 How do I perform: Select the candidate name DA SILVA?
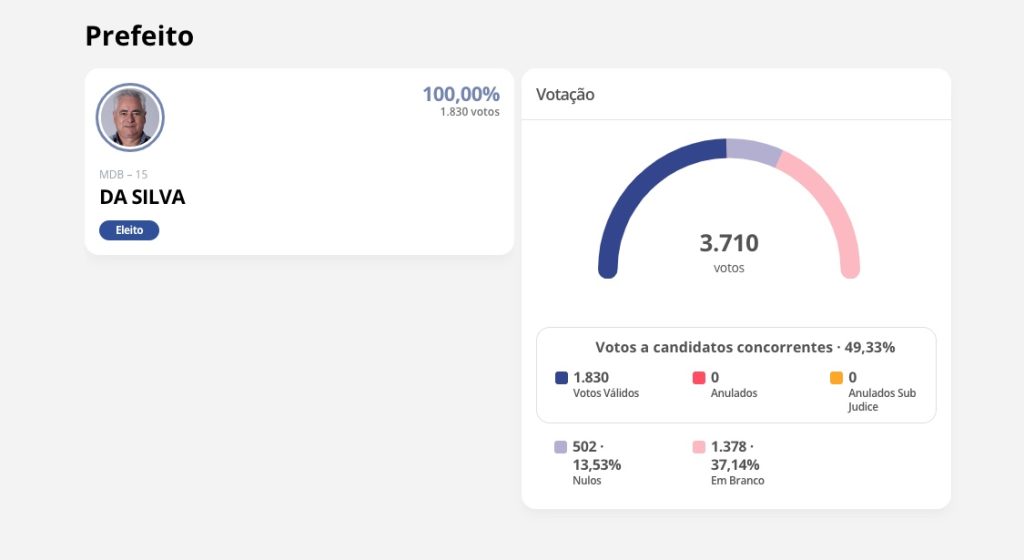coord(143,197)
